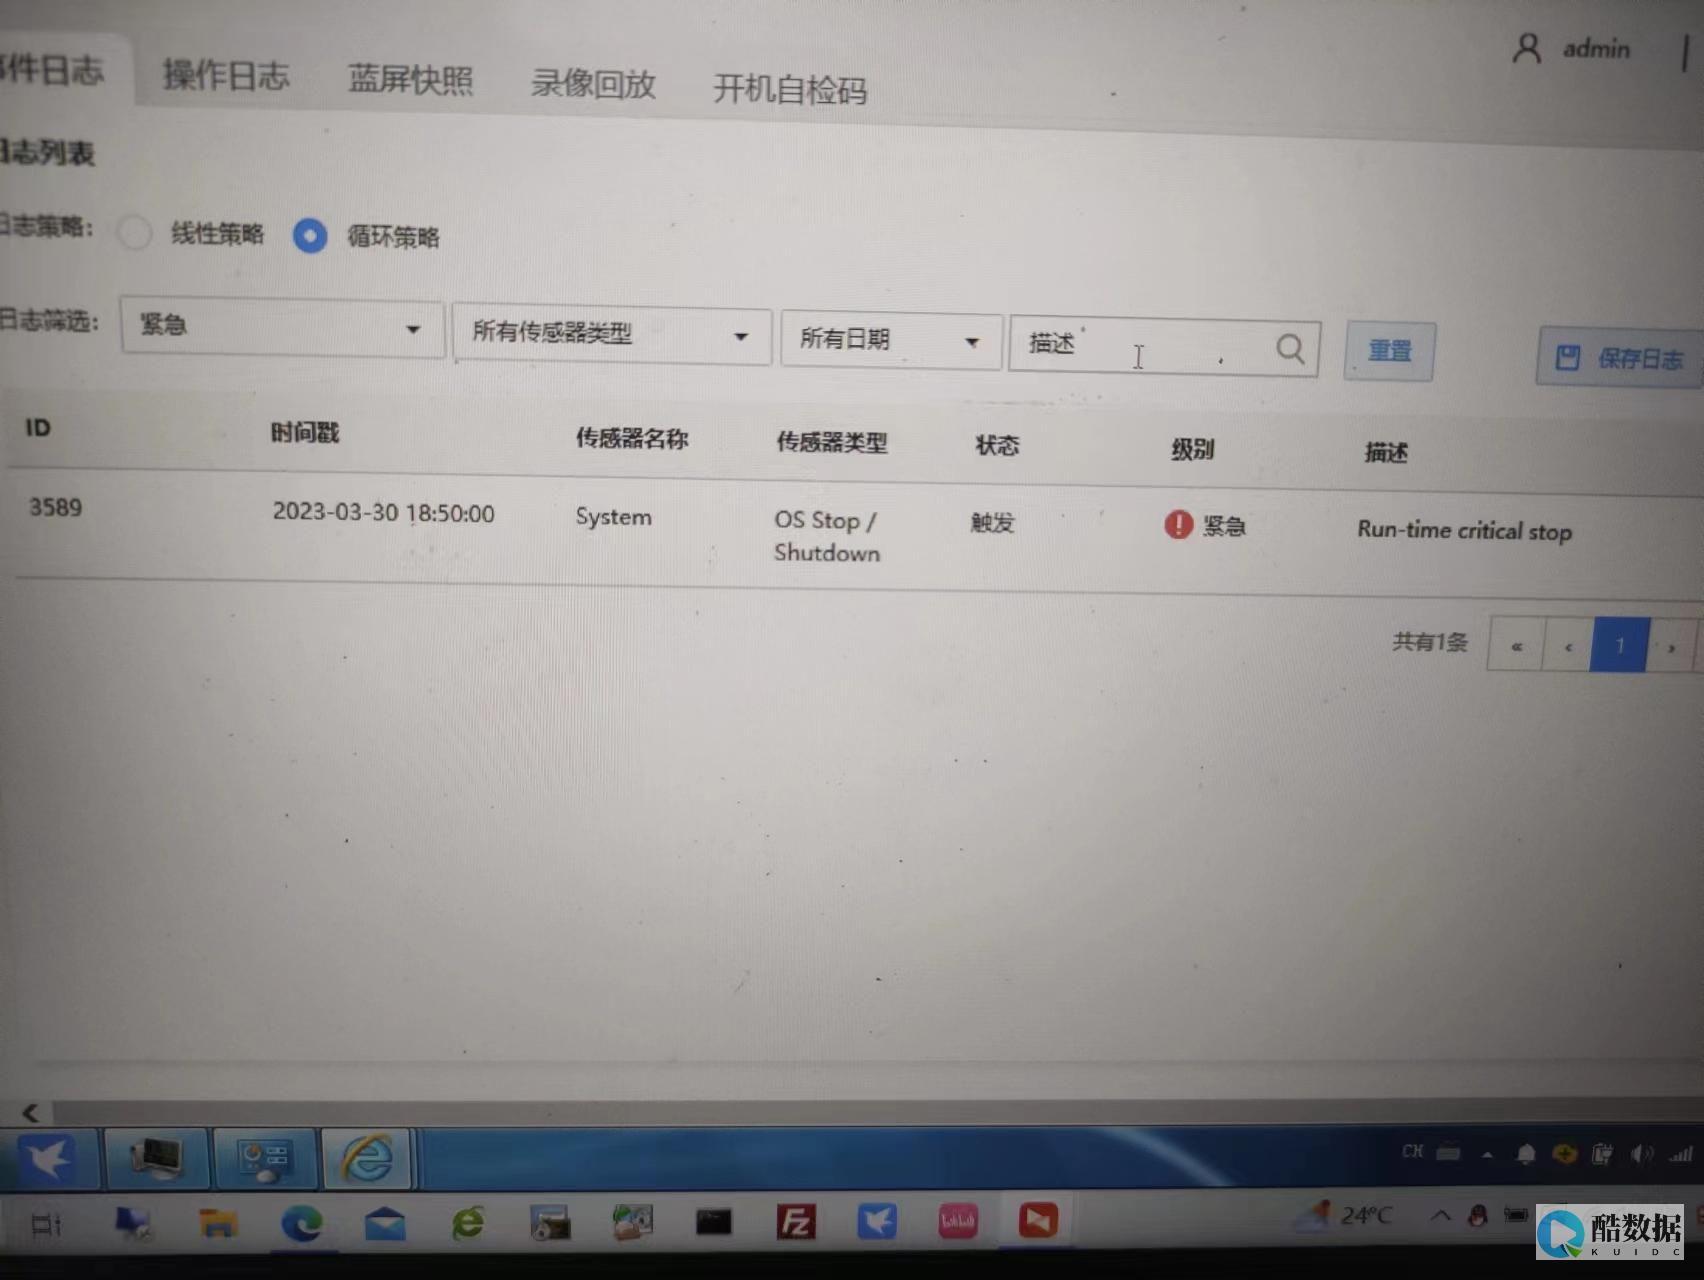Go to first page with « button
The height and width of the screenshot is (1280, 1704).
click(1516, 645)
